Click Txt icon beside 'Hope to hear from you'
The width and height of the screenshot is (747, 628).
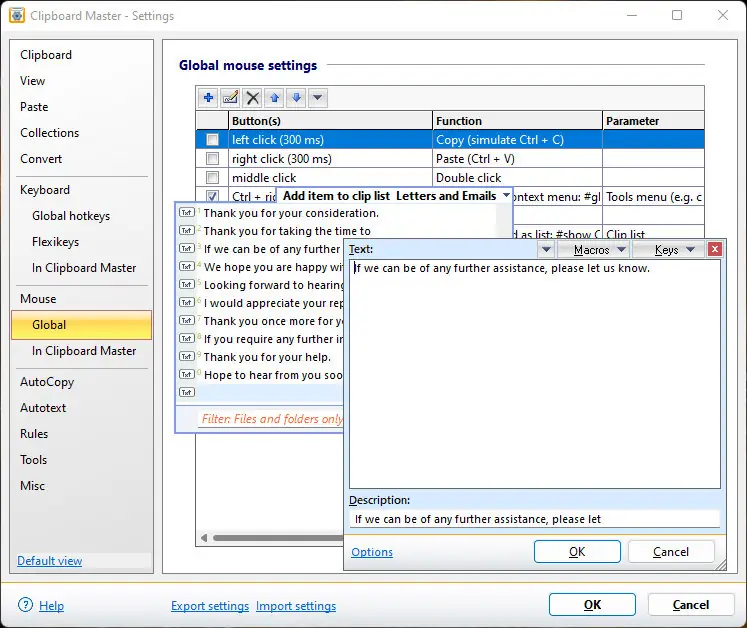(186, 375)
